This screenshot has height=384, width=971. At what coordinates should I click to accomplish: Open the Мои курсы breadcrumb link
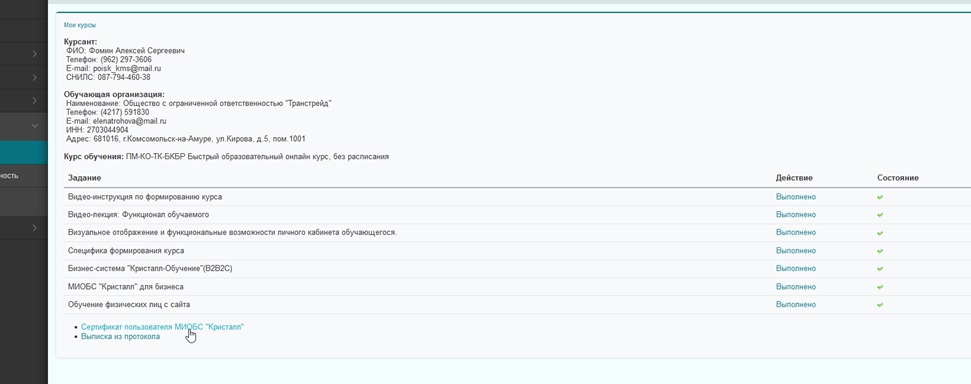(80, 25)
